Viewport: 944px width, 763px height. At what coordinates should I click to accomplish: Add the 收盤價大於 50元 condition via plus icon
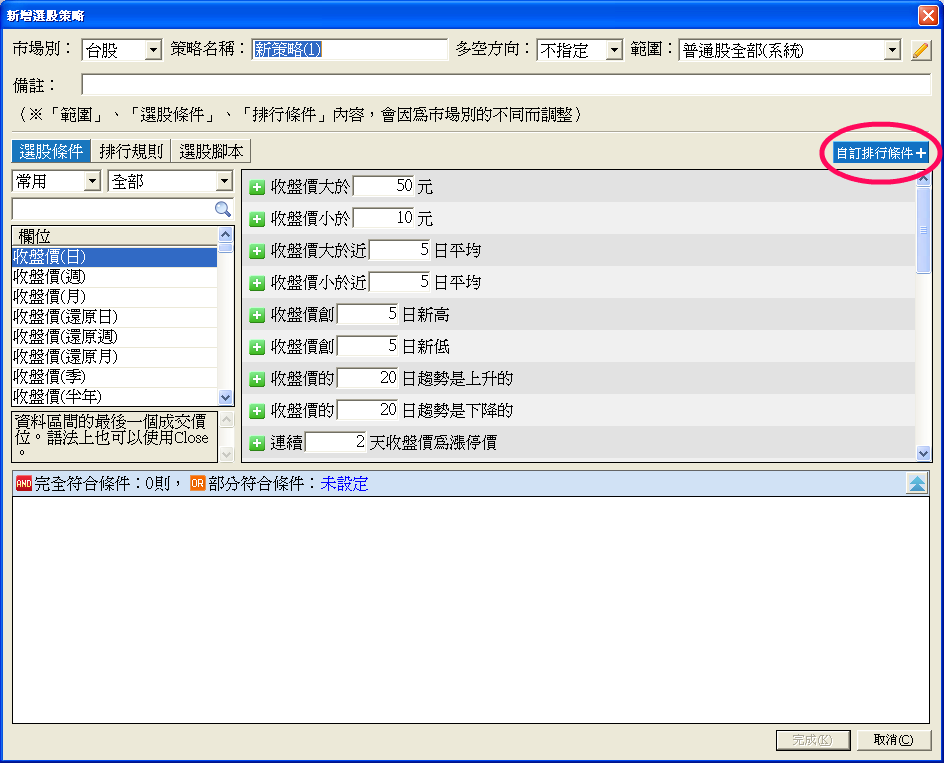tap(257, 187)
